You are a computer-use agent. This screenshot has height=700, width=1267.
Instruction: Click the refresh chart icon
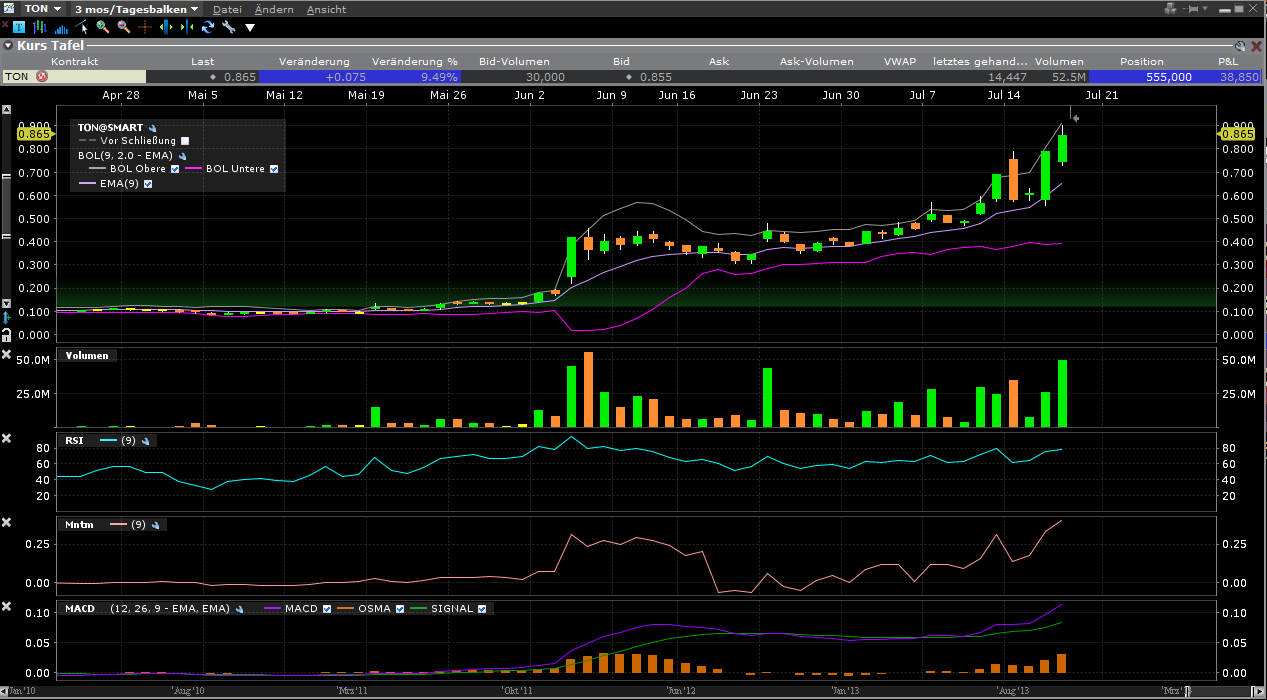(208, 28)
